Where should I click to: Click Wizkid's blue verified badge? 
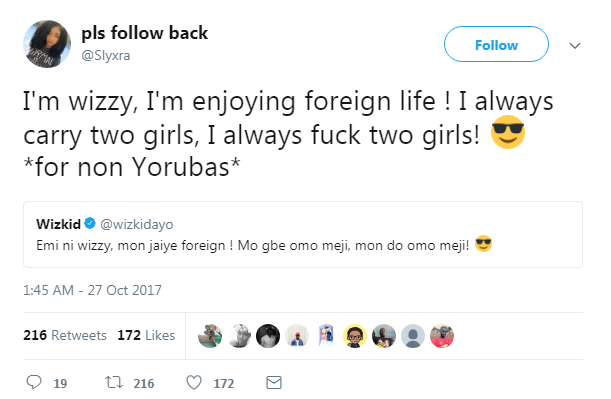coord(90,223)
